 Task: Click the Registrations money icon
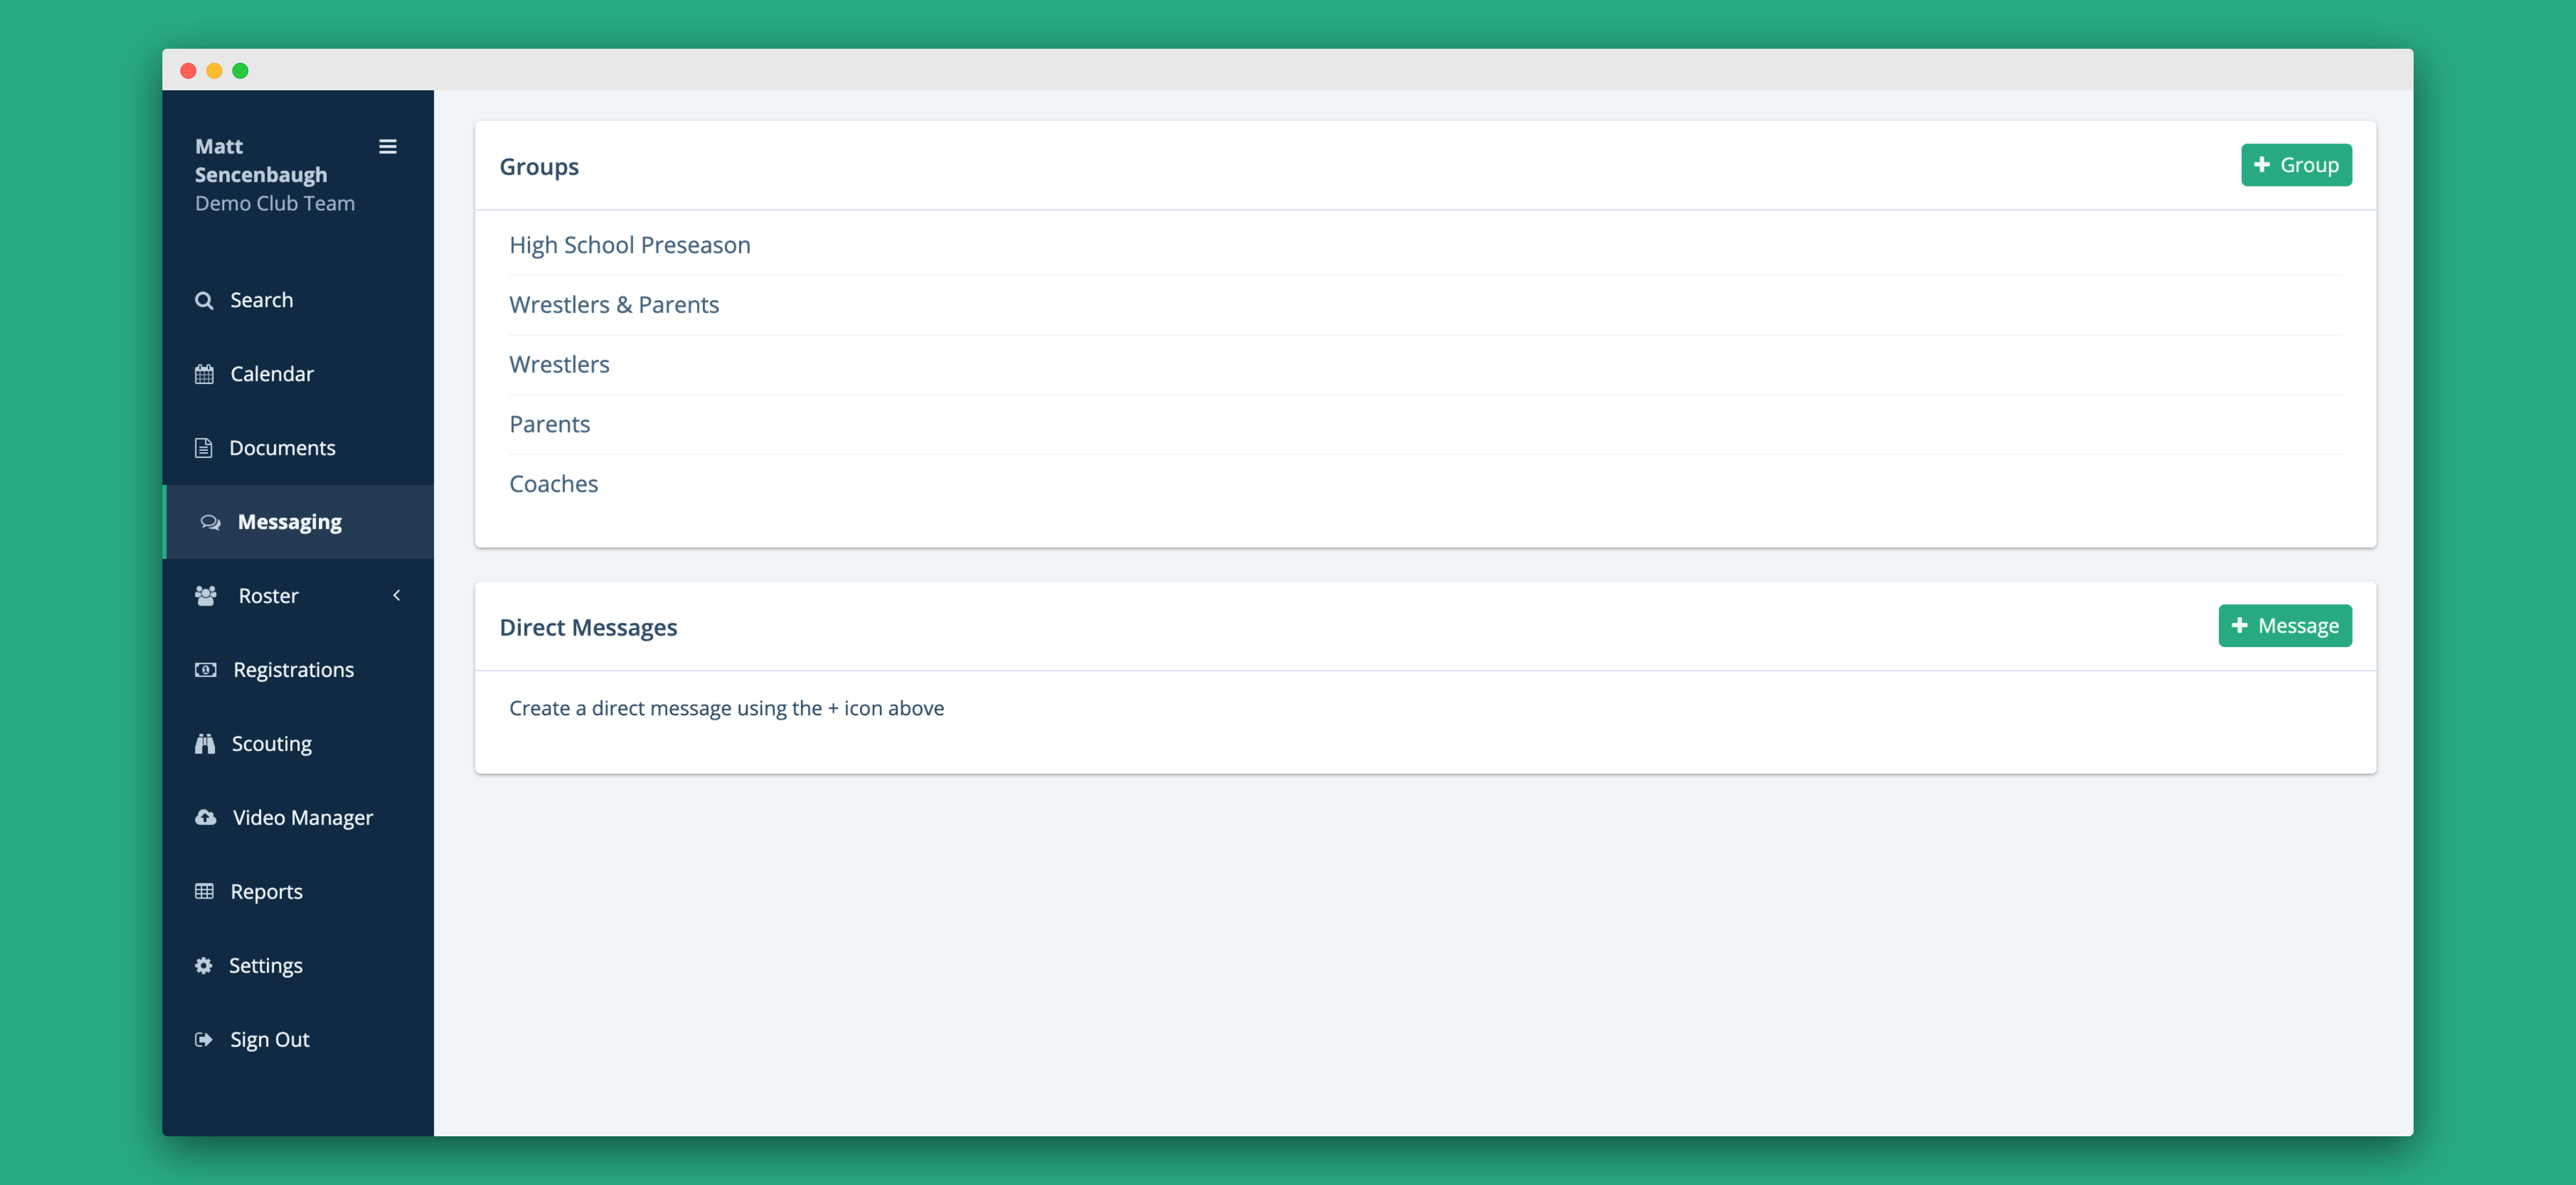tap(206, 670)
